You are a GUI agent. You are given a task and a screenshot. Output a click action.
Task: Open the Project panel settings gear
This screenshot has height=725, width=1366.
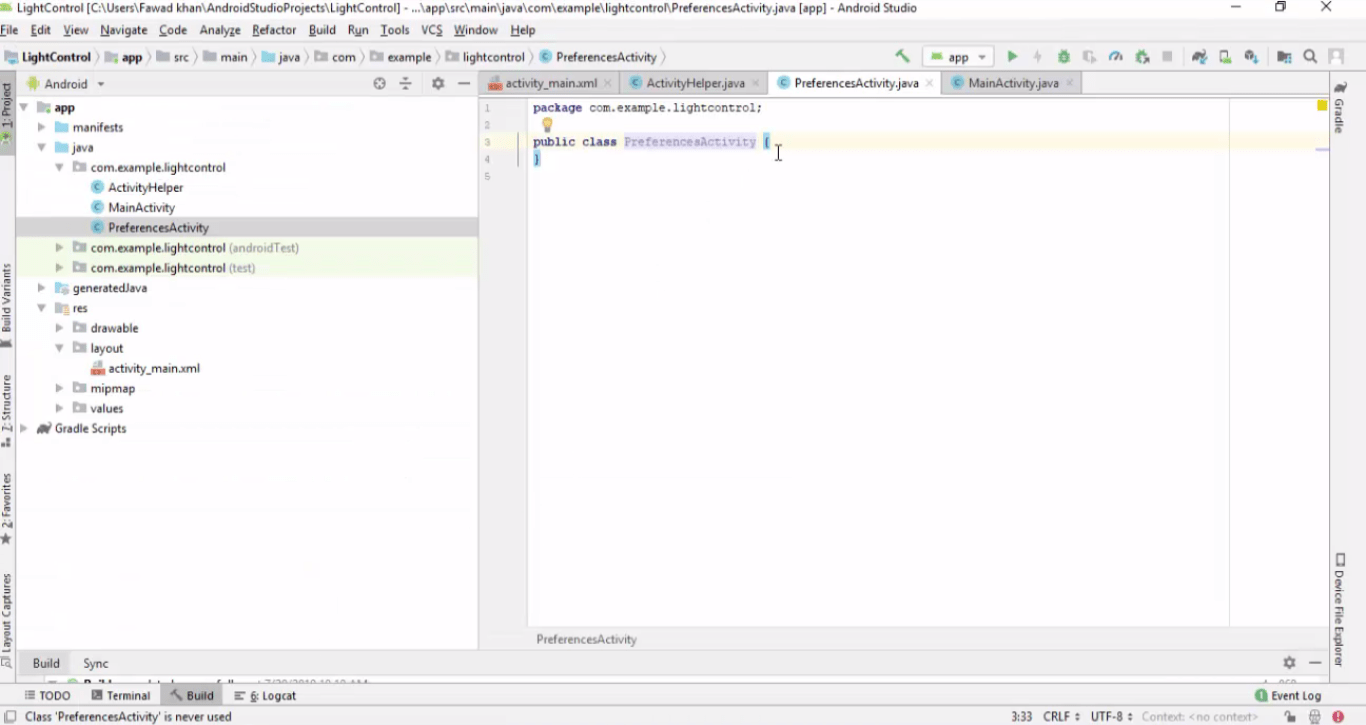pos(437,83)
